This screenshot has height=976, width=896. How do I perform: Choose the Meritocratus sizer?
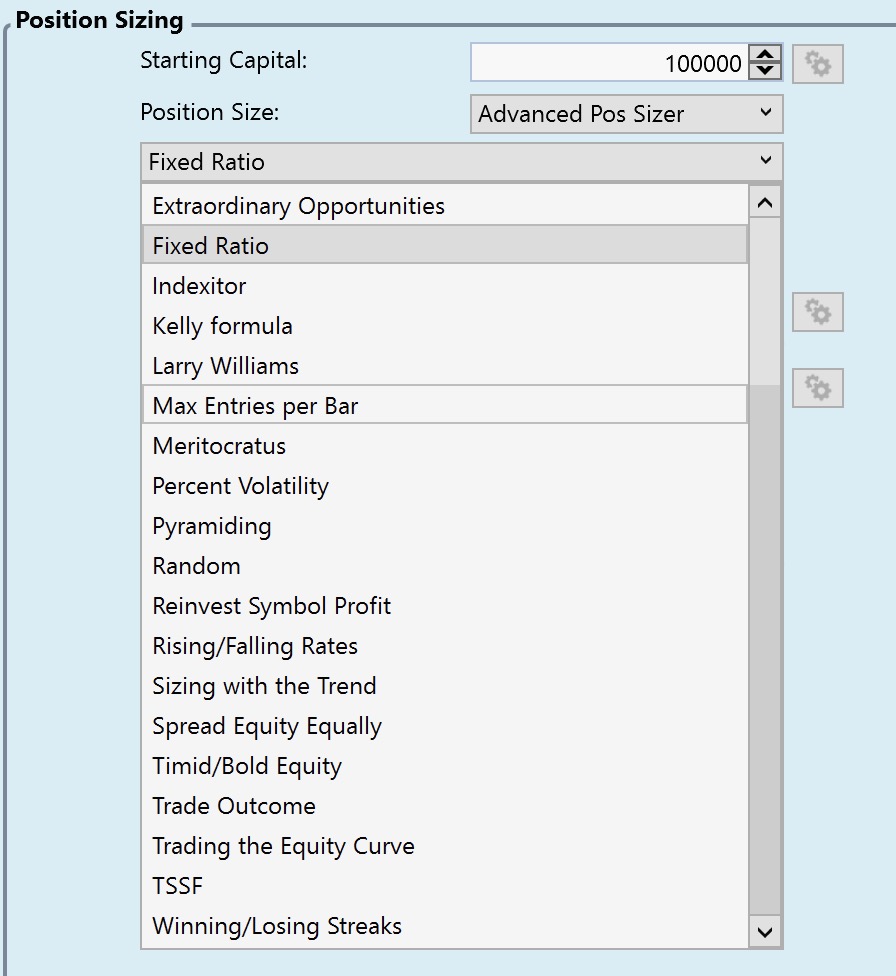[219, 446]
